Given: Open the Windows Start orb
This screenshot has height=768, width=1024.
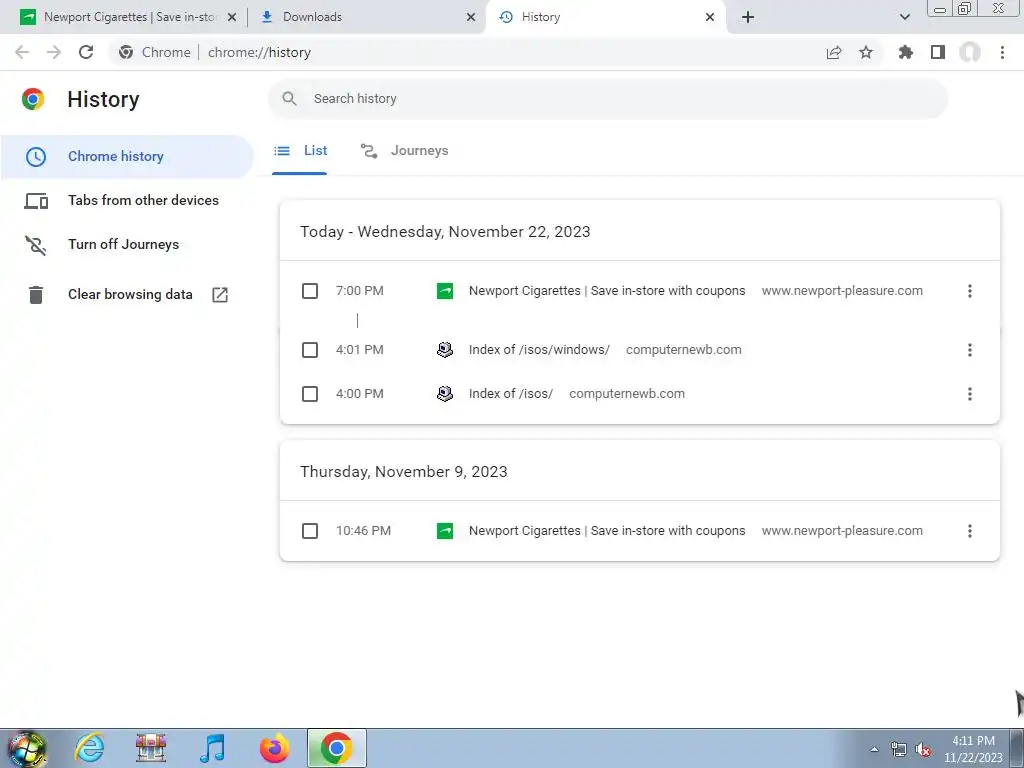Looking at the screenshot, I should (x=27, y=748).
